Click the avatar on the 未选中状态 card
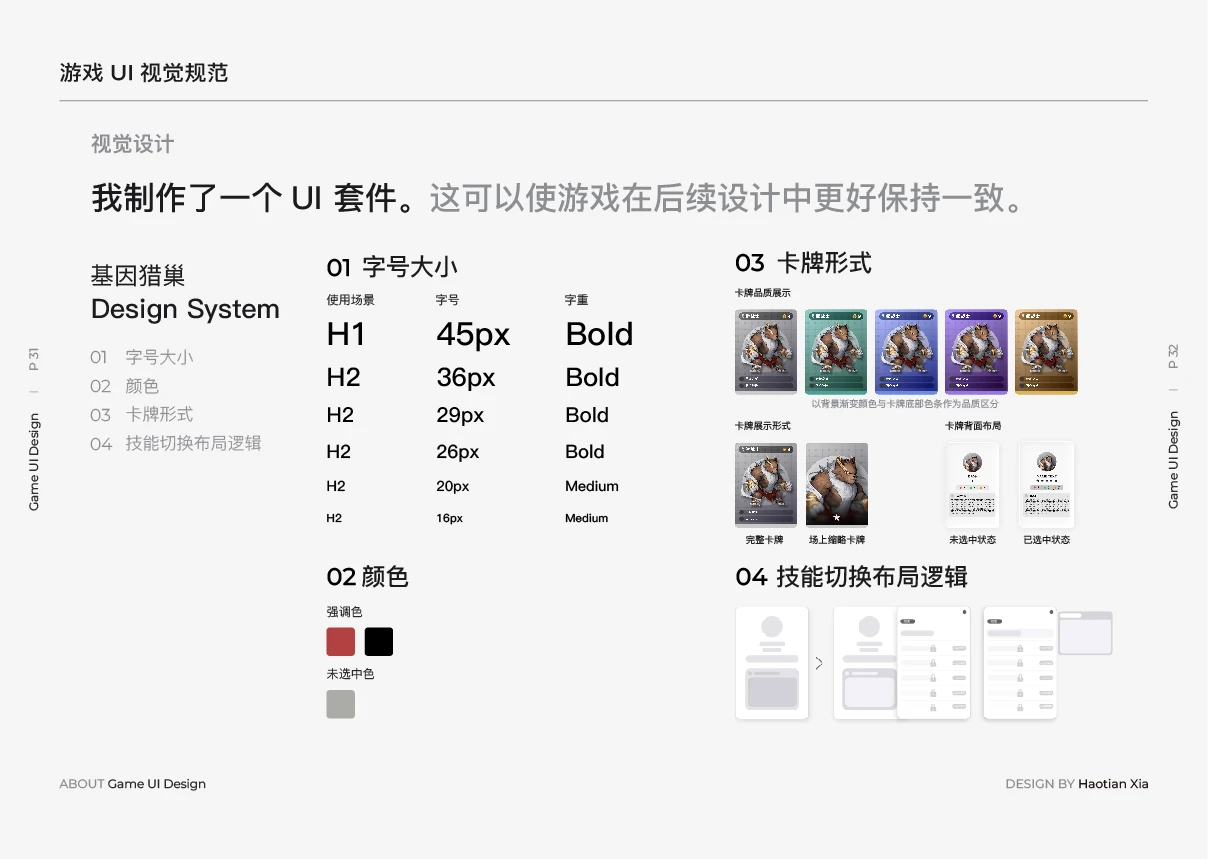This screenshot has height=859, width=1208. point(972,462)
